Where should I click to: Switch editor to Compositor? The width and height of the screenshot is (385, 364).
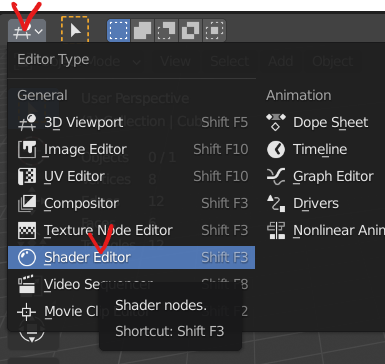pos(131,203)
